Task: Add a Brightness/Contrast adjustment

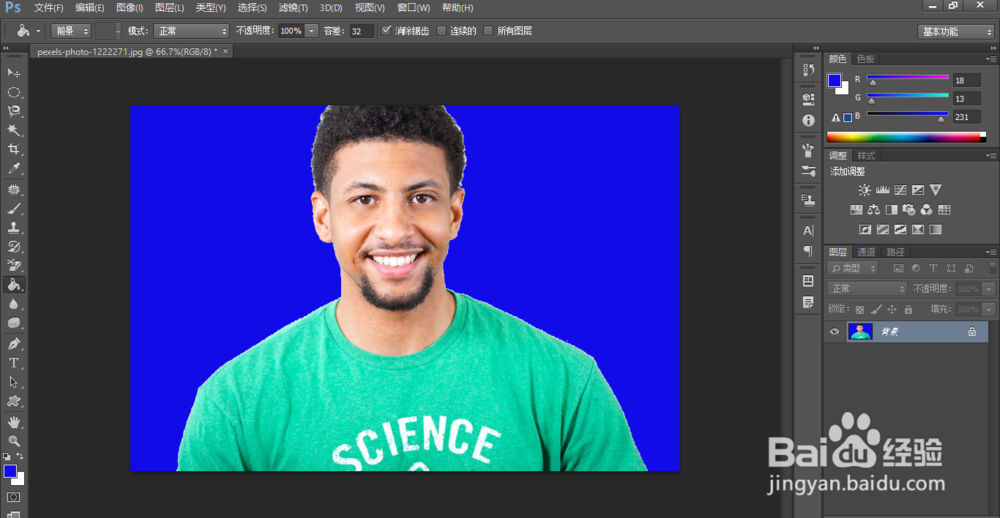Action: [864, 190]
